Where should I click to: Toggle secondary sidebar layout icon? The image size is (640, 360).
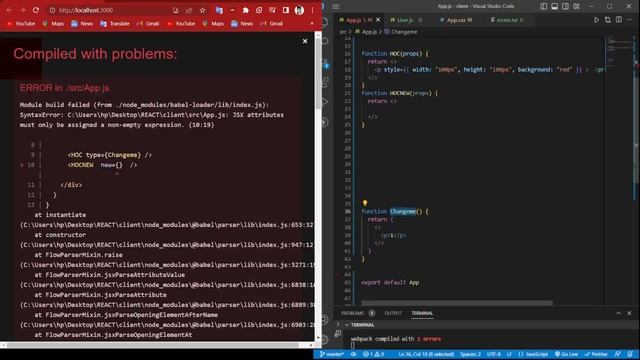(x=565, y=6)
